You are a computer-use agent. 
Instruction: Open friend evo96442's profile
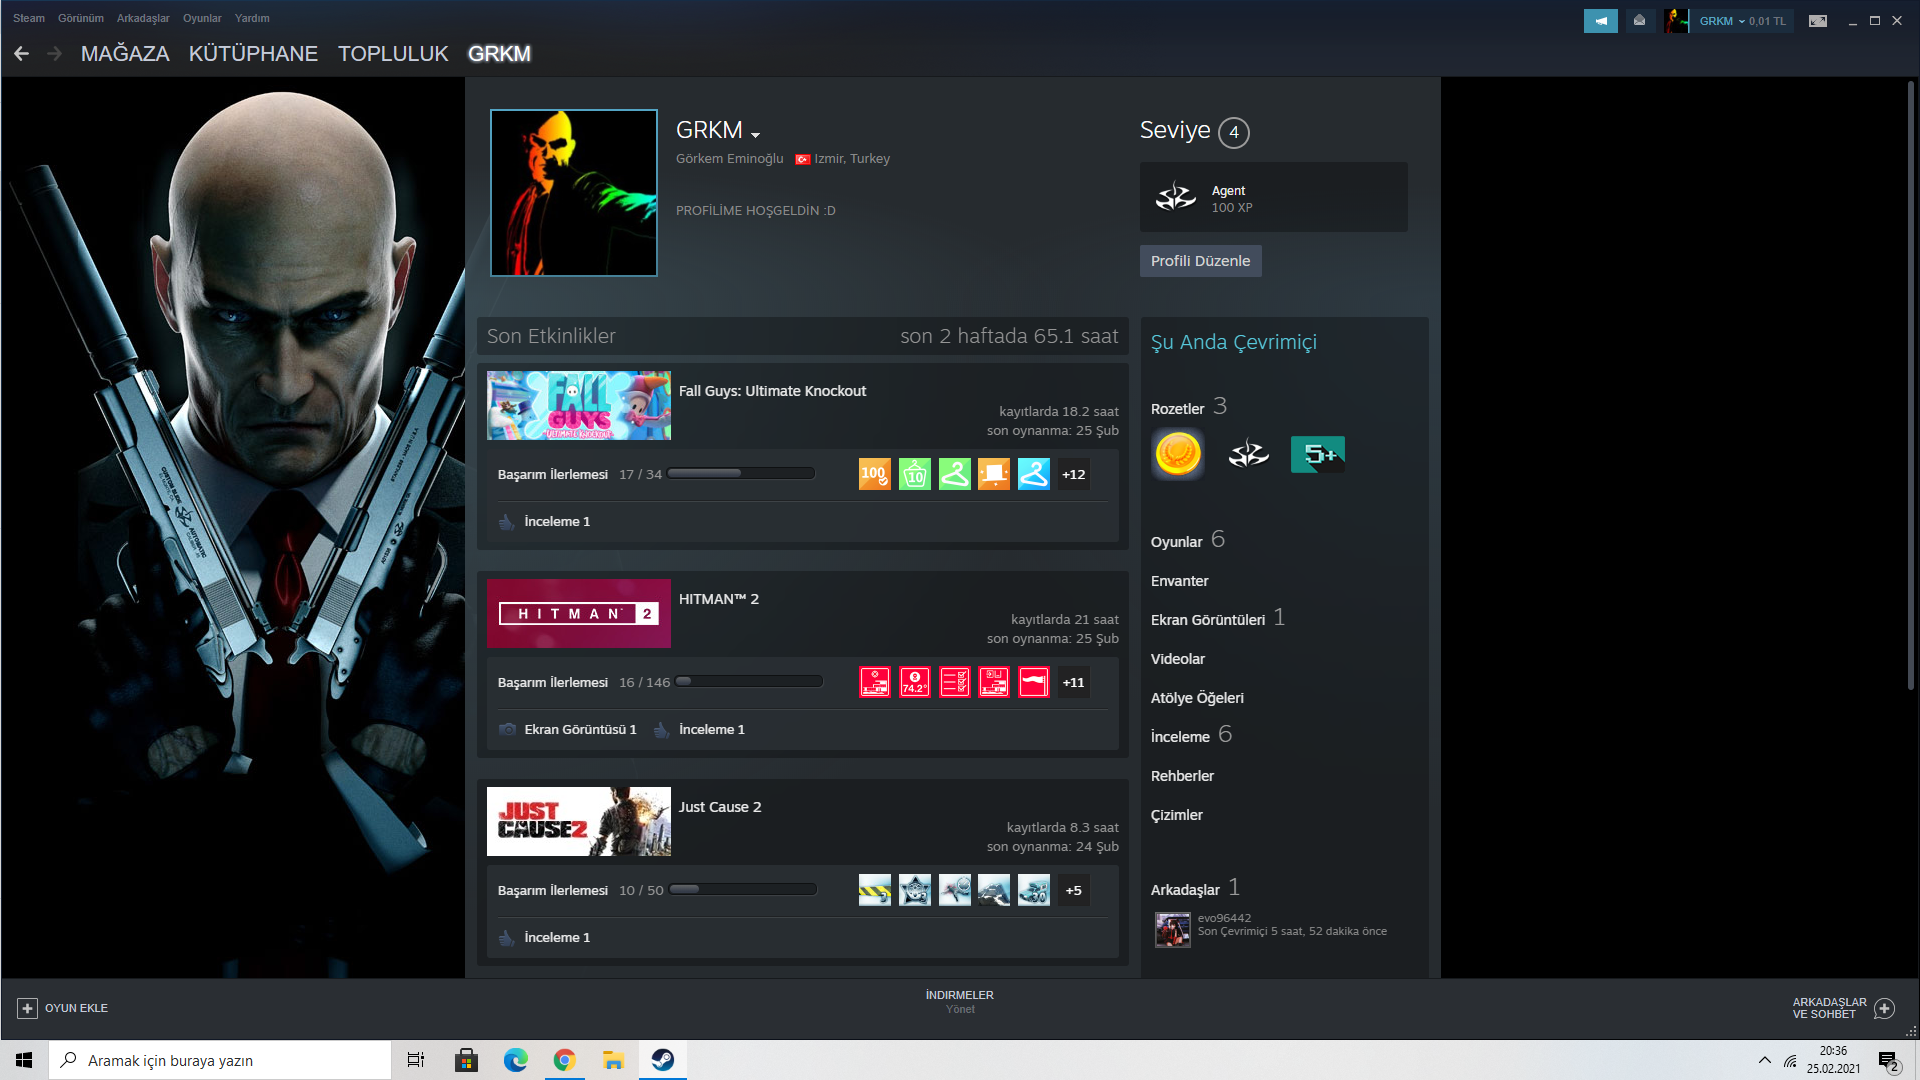(1224, 918)
